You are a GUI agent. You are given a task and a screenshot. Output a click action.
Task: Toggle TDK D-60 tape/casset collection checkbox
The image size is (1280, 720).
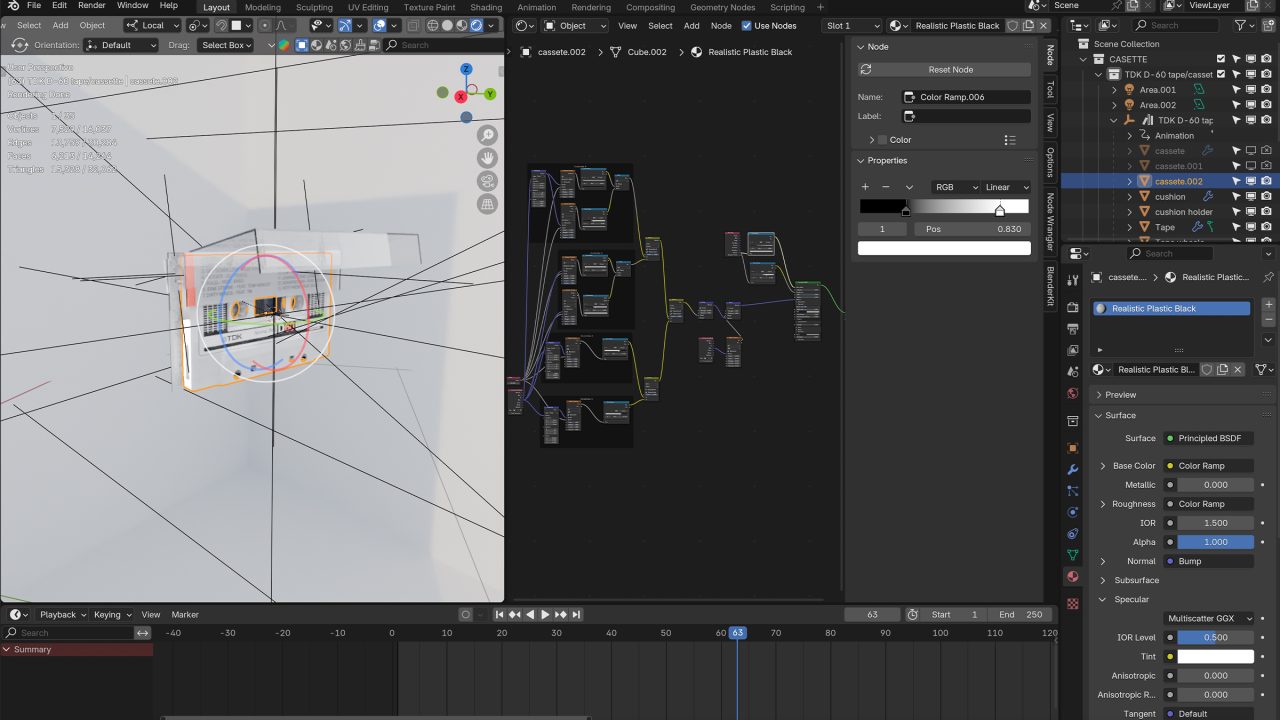coord(1221,74)
